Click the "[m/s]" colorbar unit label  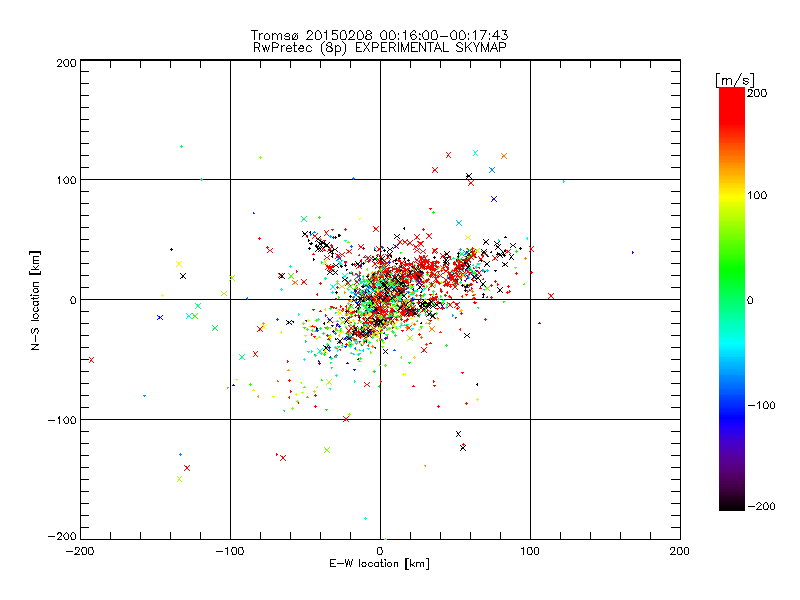coord(735,80)
